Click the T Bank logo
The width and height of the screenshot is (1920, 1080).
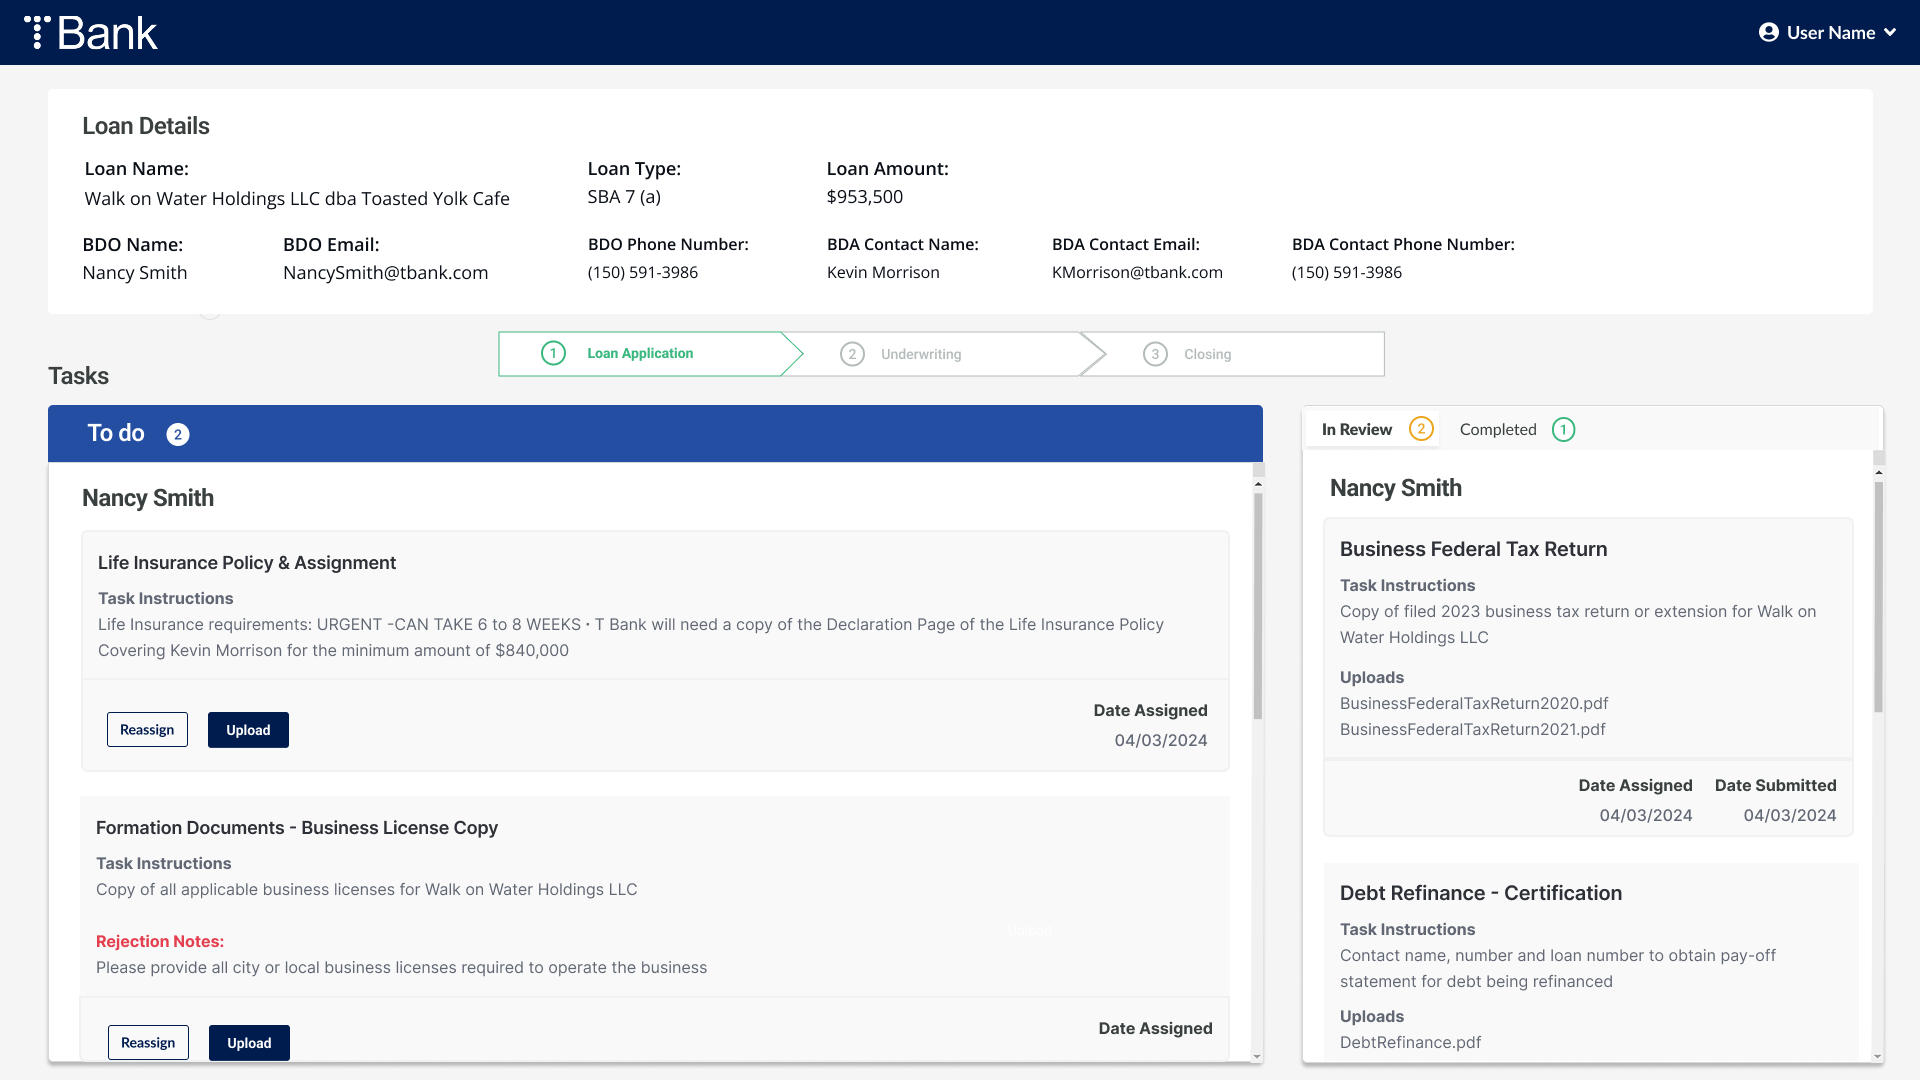(x=91, y=33)
